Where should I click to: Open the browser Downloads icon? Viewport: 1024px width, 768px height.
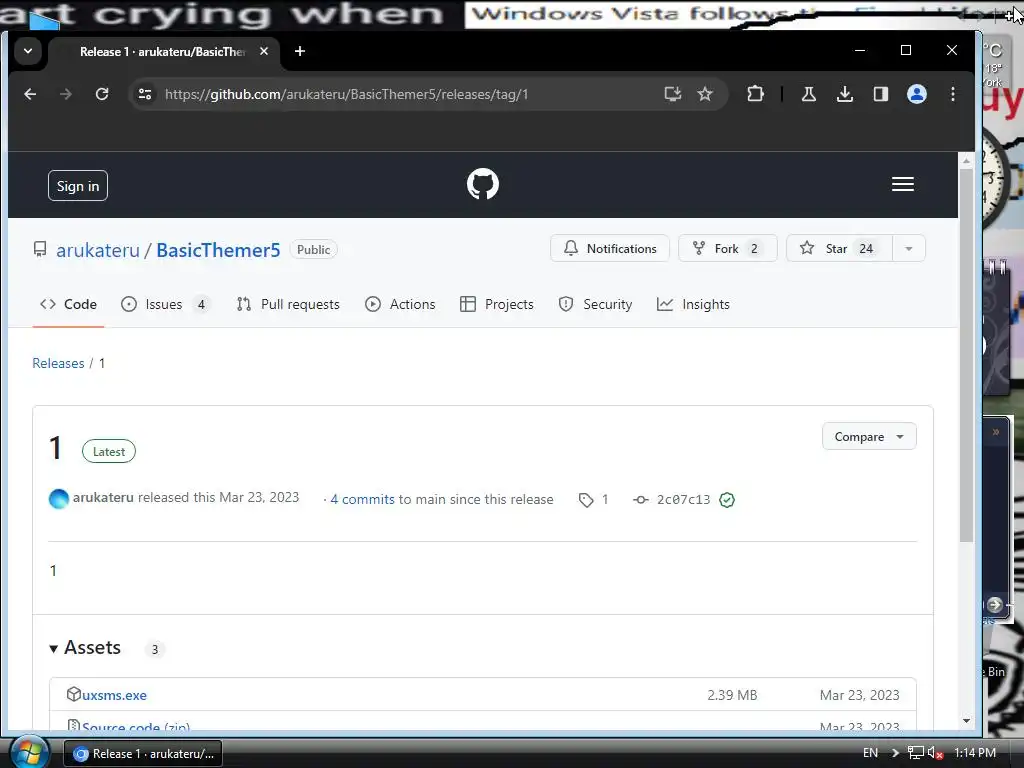(844, 94)
